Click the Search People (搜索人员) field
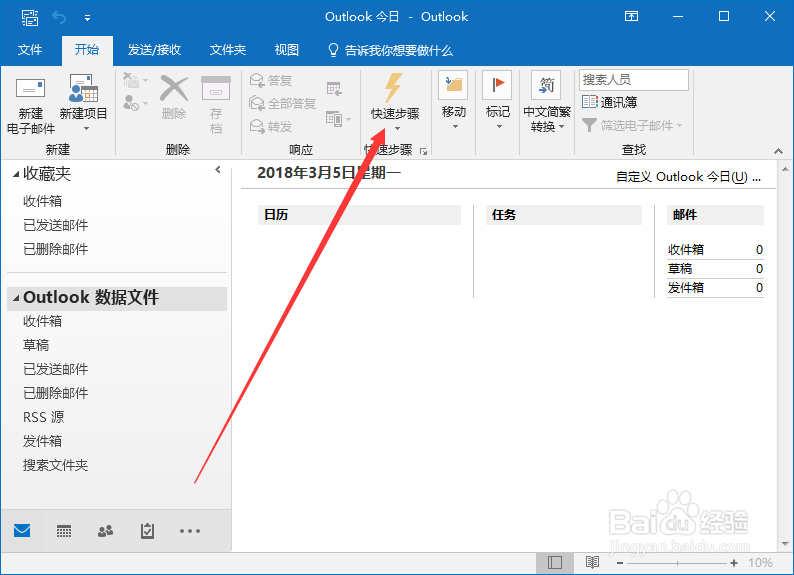This screenshot has height=575, width=794. [x=633, y=80]
